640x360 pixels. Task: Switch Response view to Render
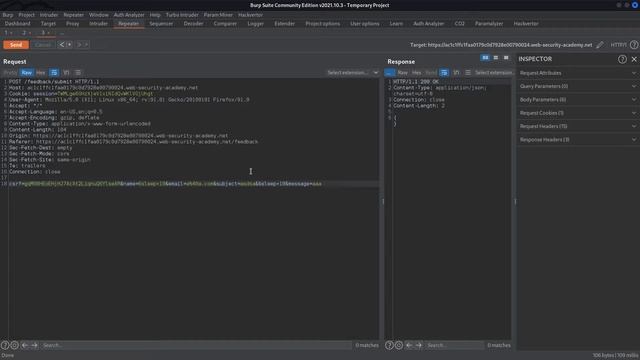tap(431, 73)
